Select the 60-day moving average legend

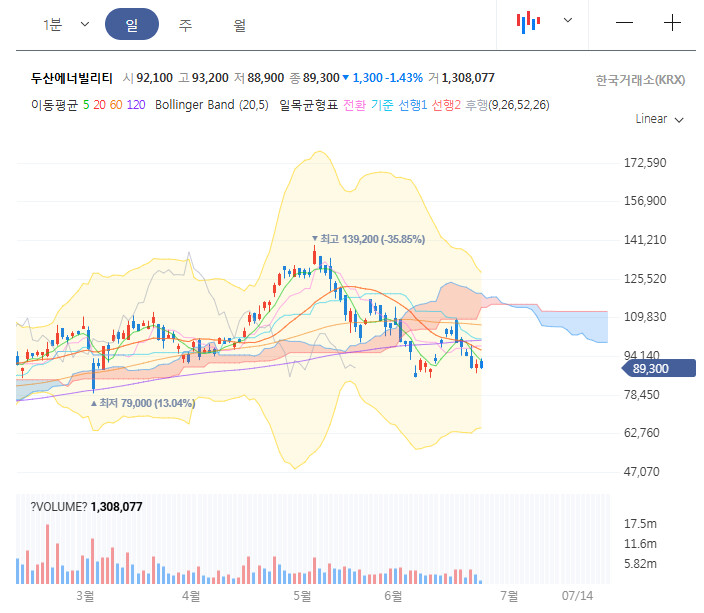tap(116, 105)
